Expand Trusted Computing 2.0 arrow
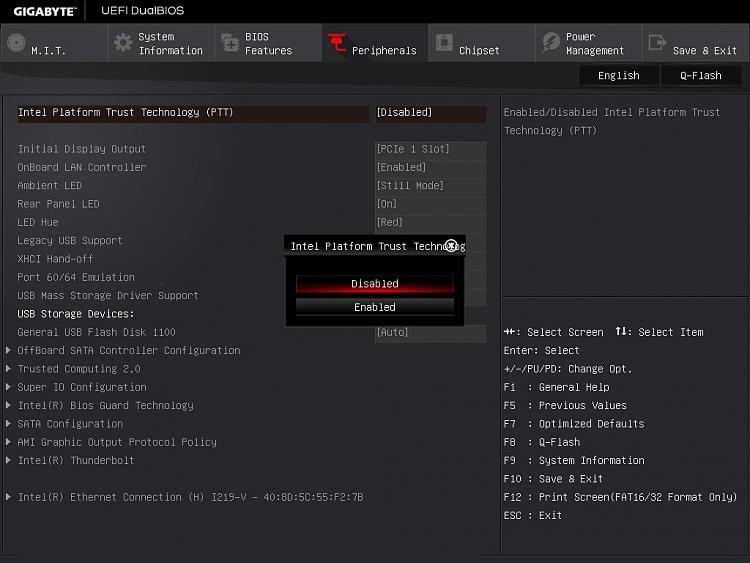 coord(8,368)
